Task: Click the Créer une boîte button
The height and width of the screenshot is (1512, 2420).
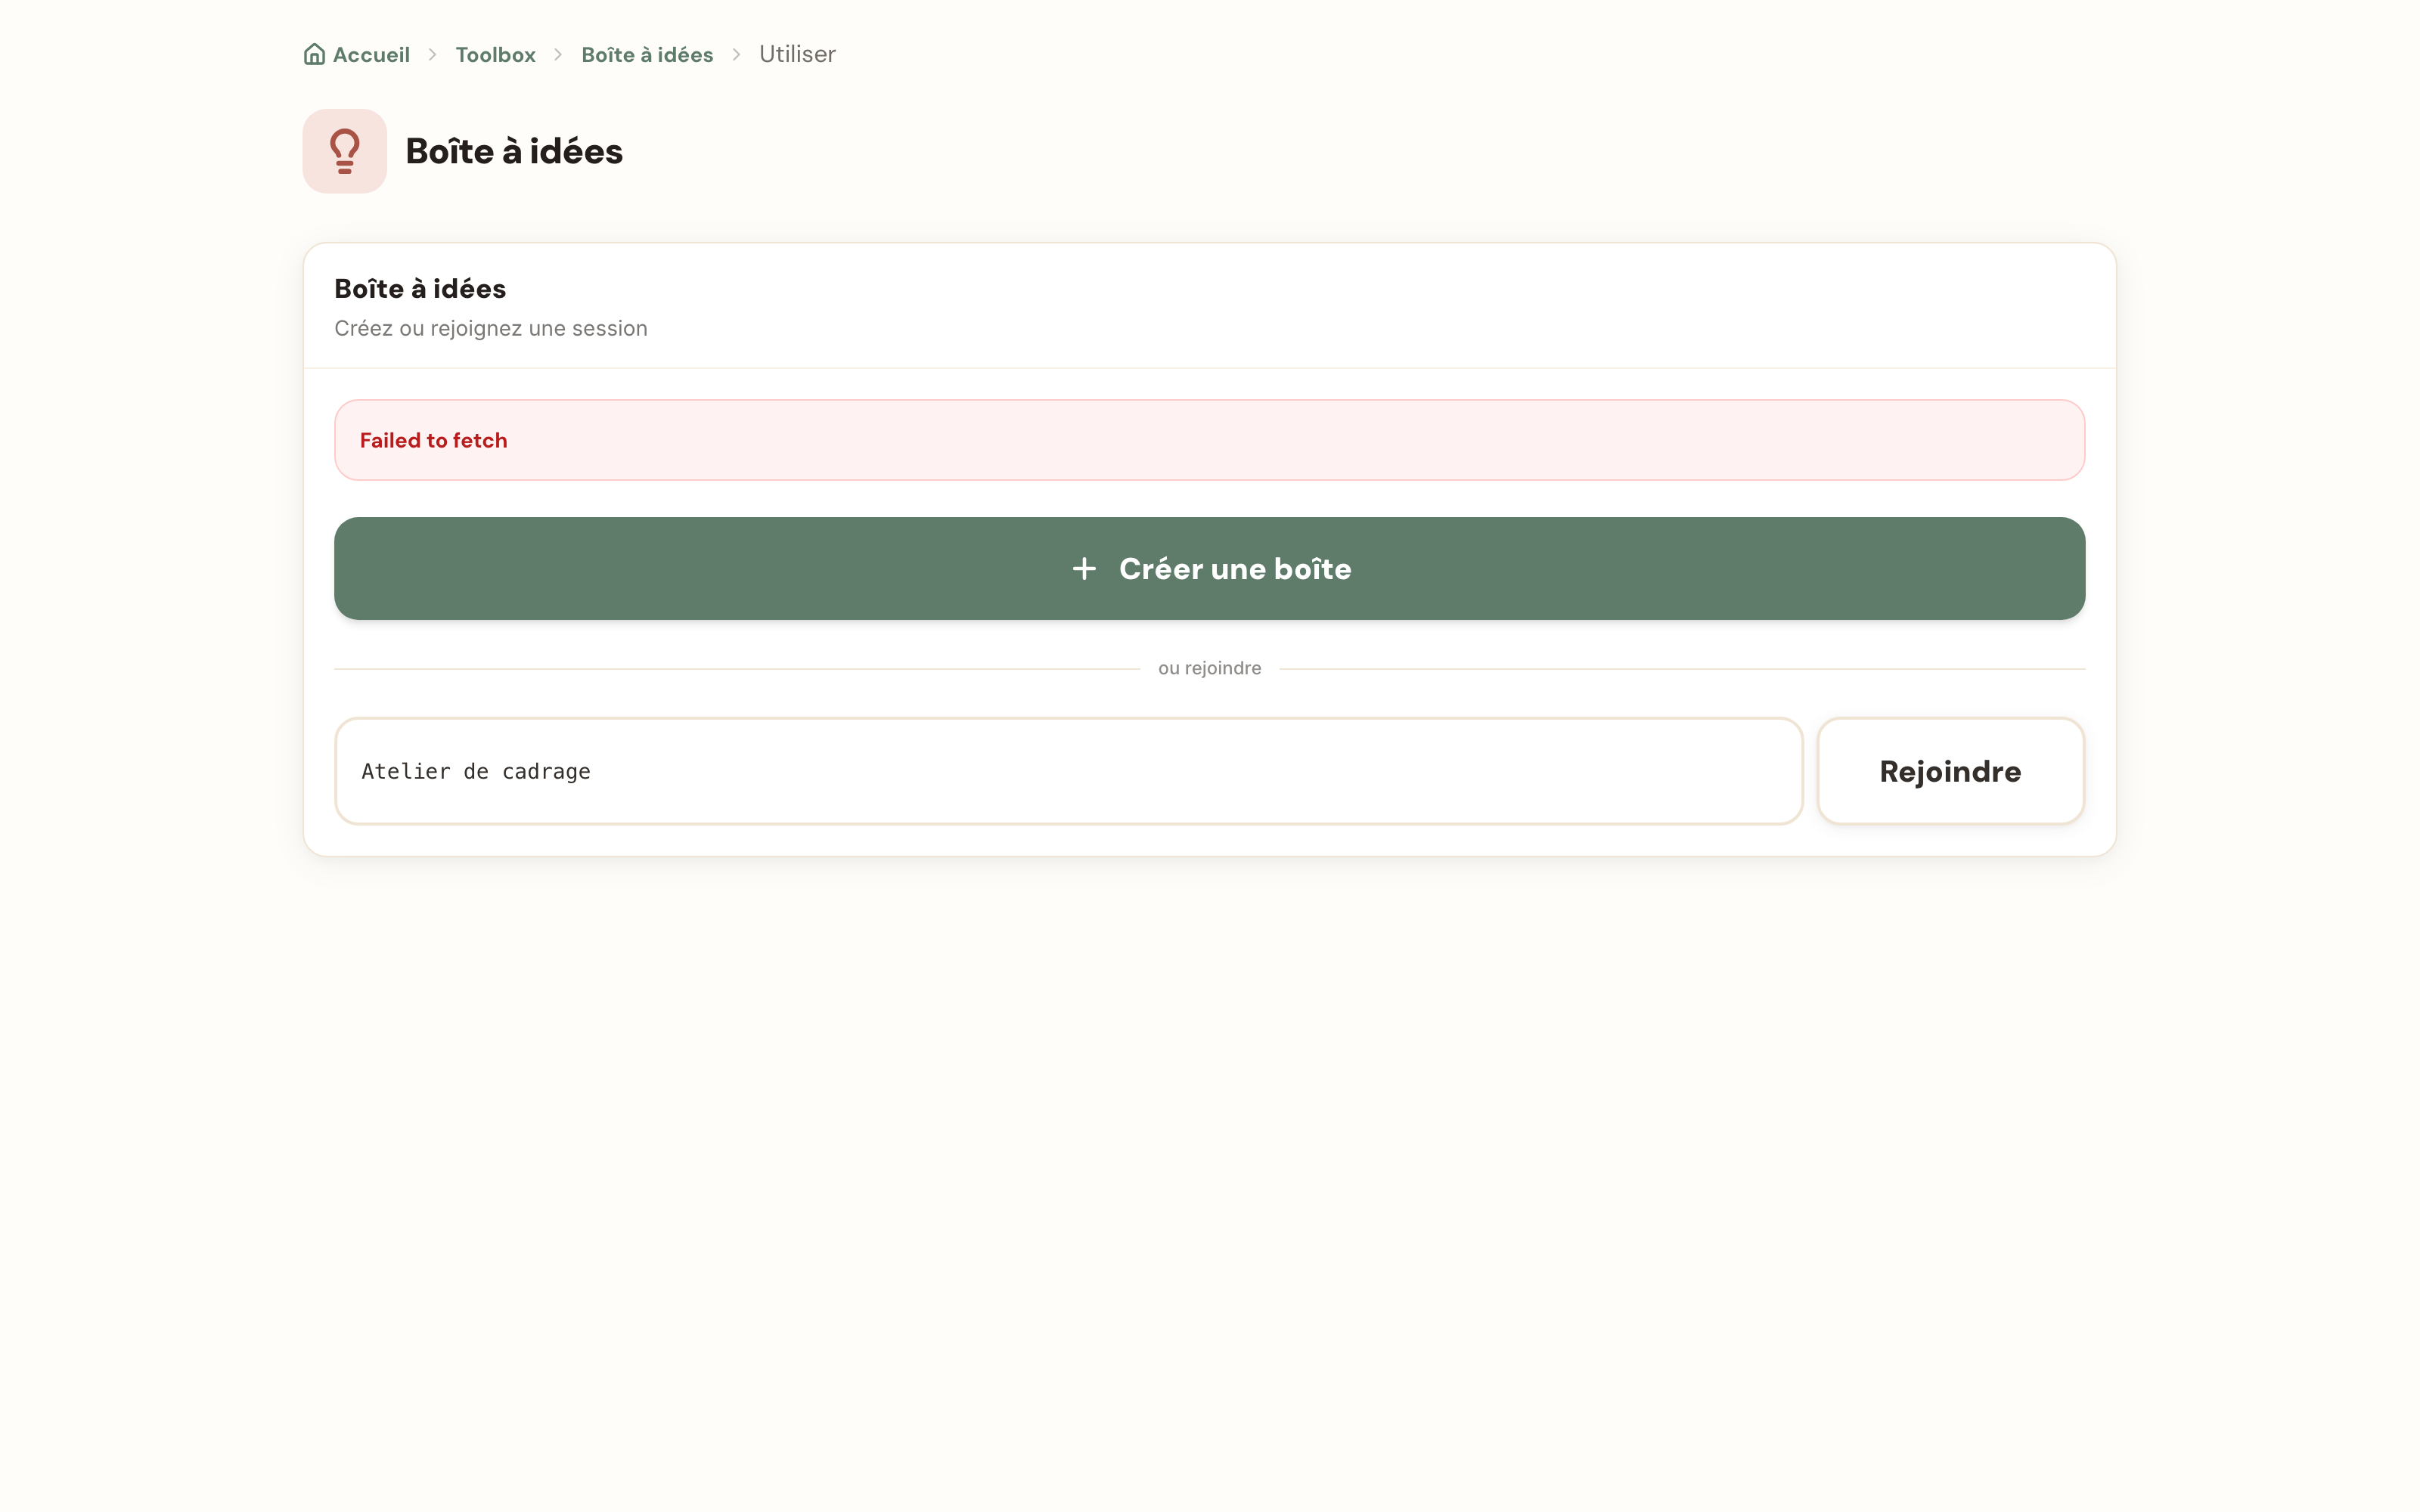Action: pos(1210,568)
